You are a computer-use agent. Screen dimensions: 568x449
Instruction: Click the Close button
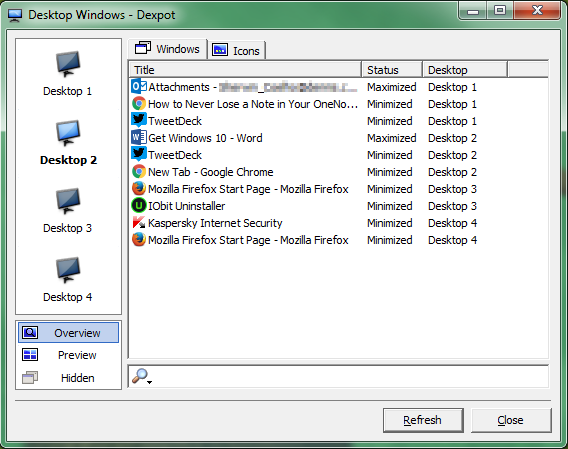[x=511, y=420]
